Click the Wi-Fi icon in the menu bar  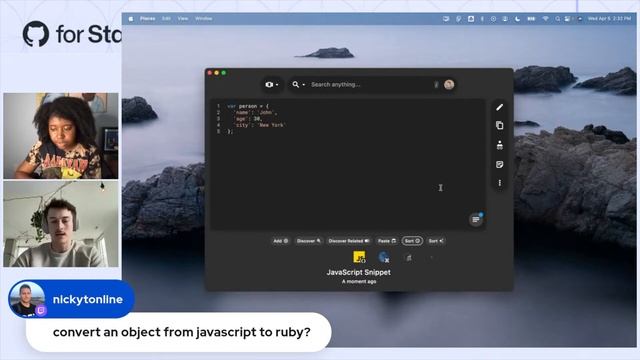point(545,19)
